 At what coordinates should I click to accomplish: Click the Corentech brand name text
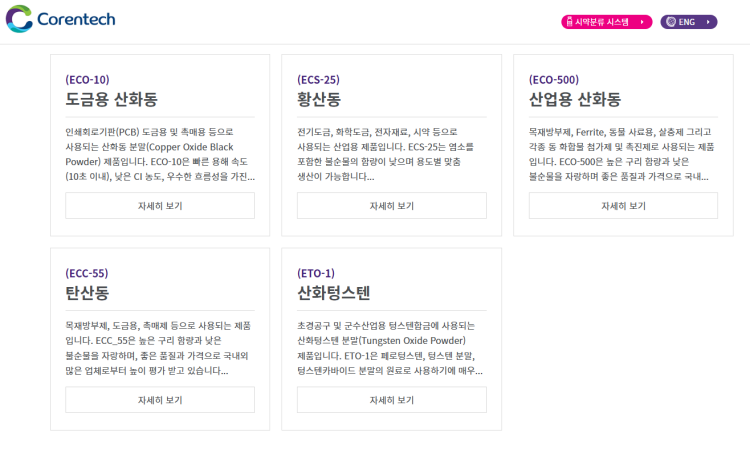point(75,19)
